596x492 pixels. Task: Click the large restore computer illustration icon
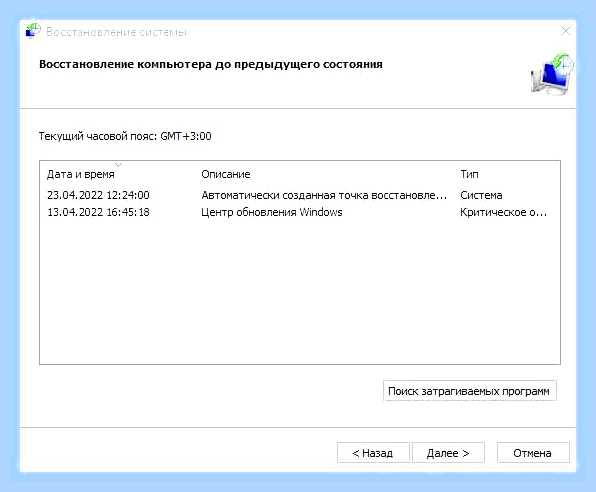552,74
